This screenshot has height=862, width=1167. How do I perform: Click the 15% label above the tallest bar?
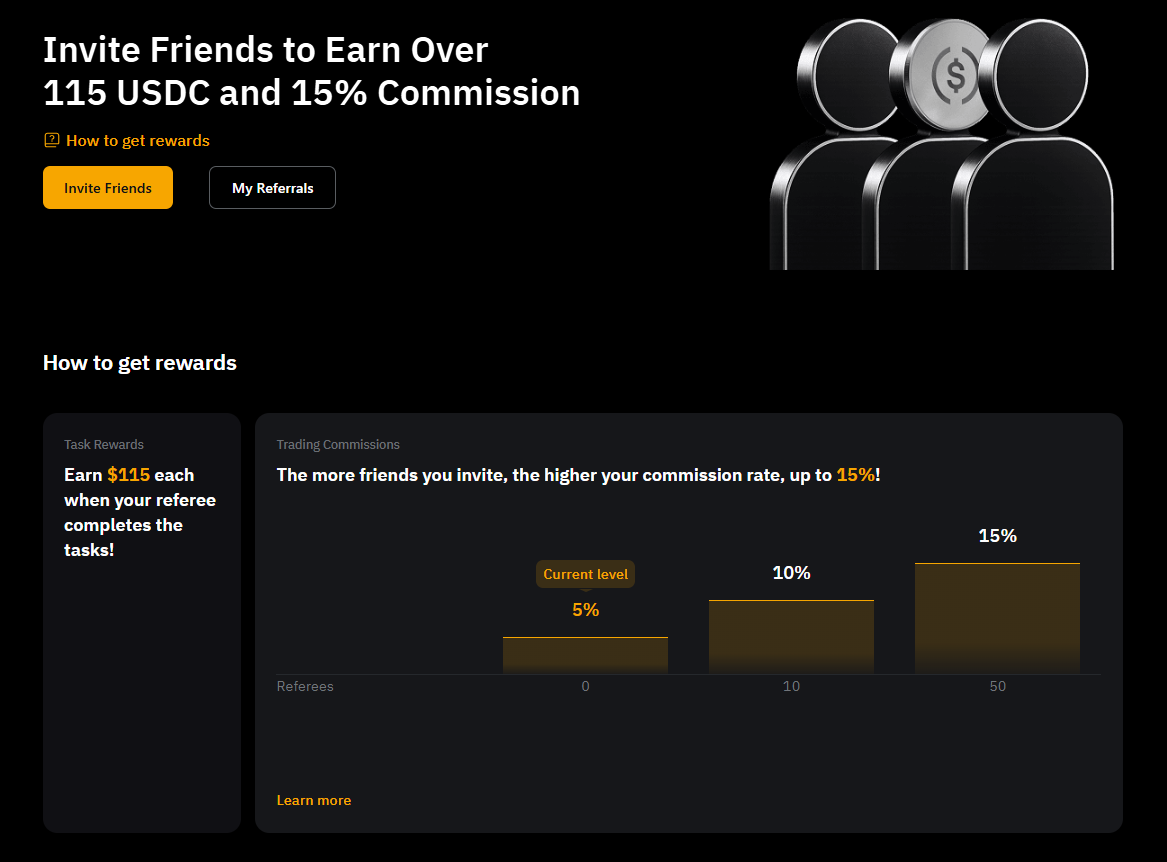pyautogui.click(x=997, y=536)
